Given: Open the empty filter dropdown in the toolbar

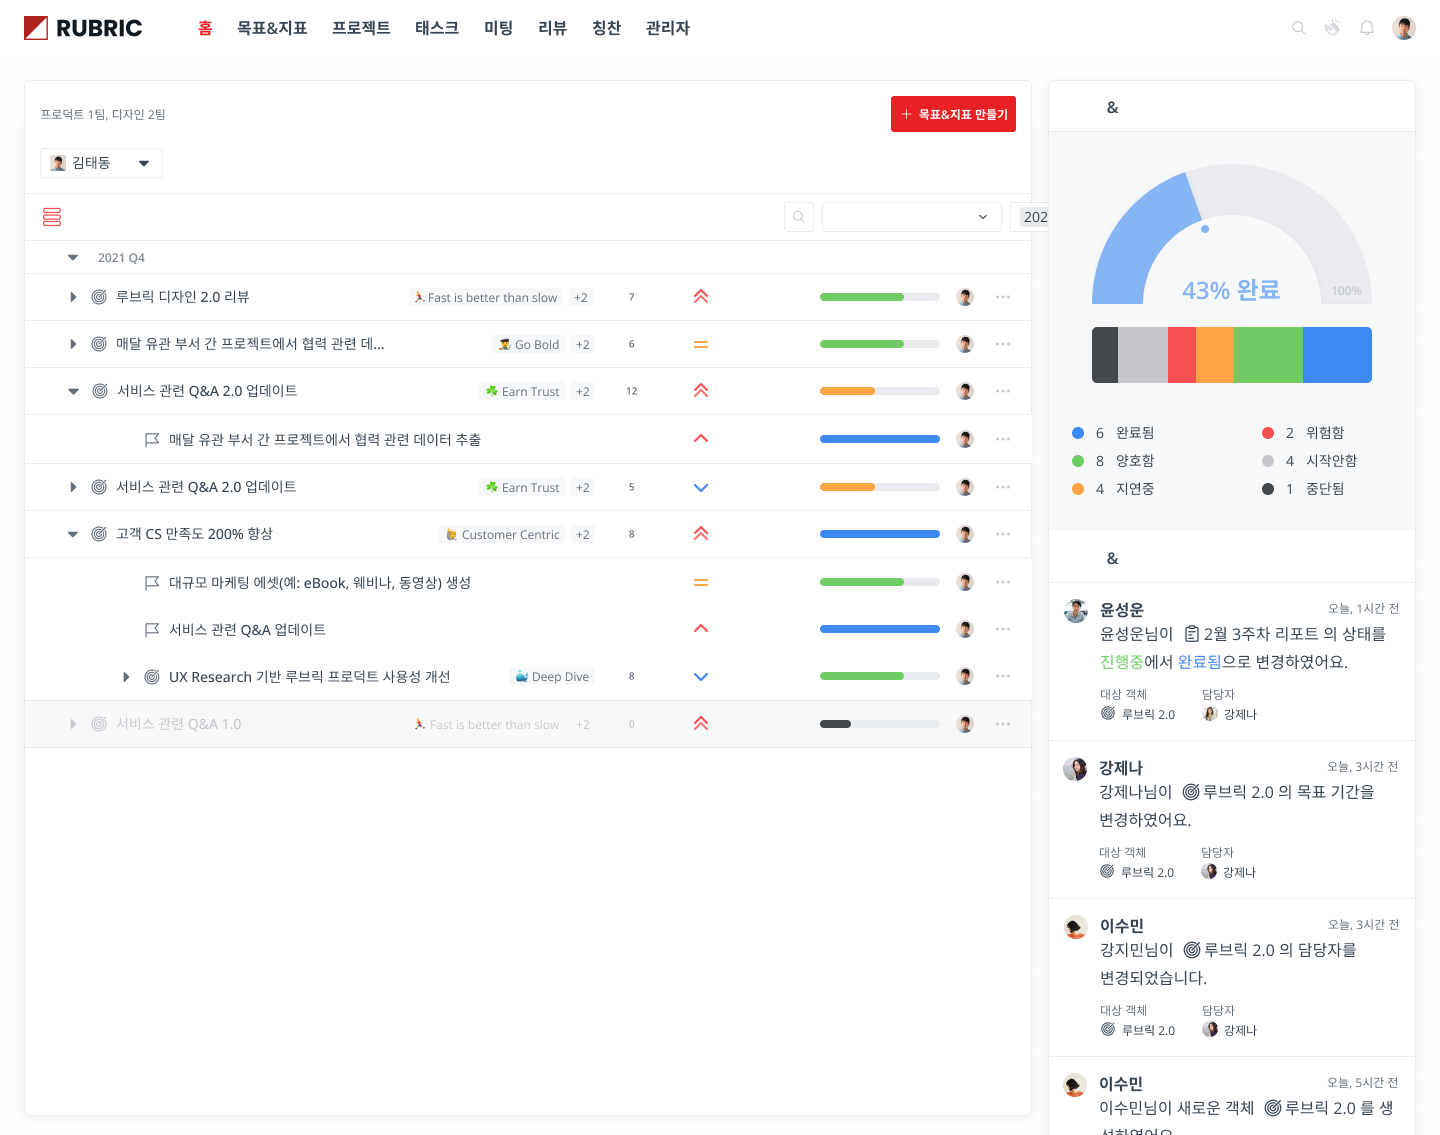Looking at the screenshot, I should click(911, 217).
